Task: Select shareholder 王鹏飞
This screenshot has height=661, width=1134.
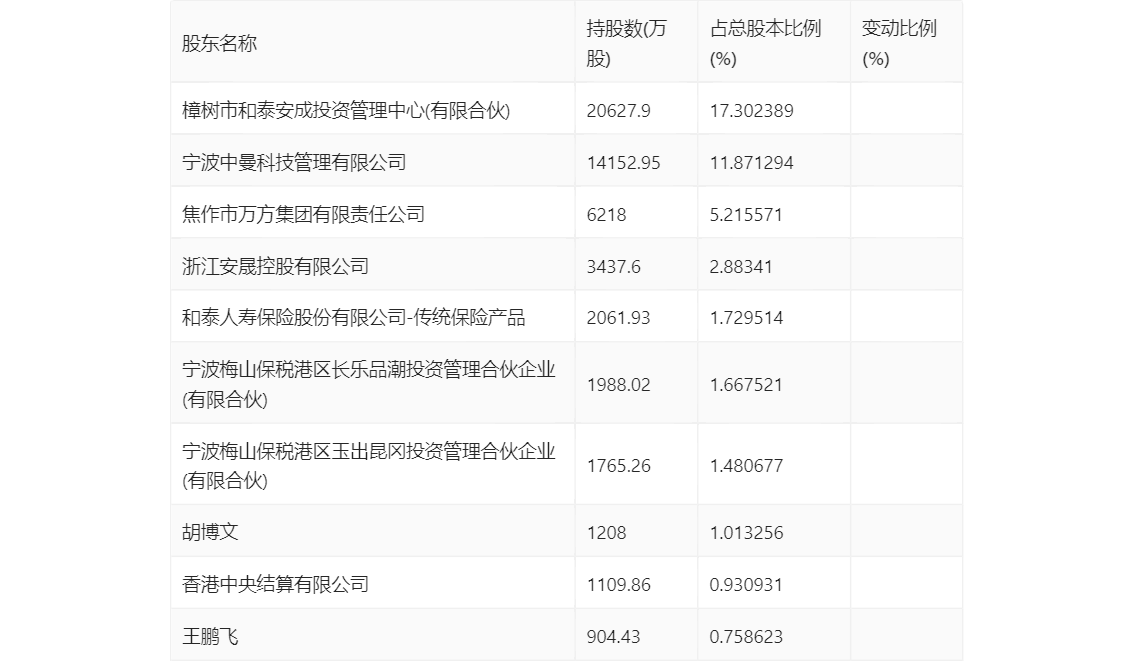Action: click(x=210, y=637)
